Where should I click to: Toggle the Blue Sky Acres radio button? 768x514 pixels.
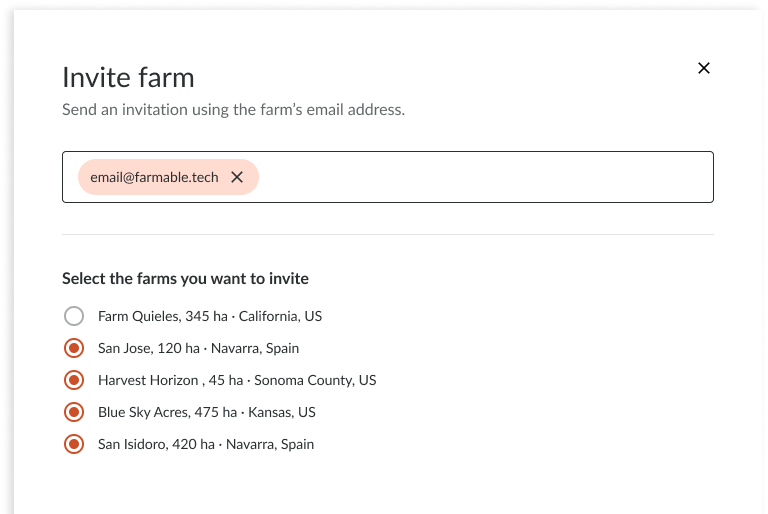(x=74, y=412)
